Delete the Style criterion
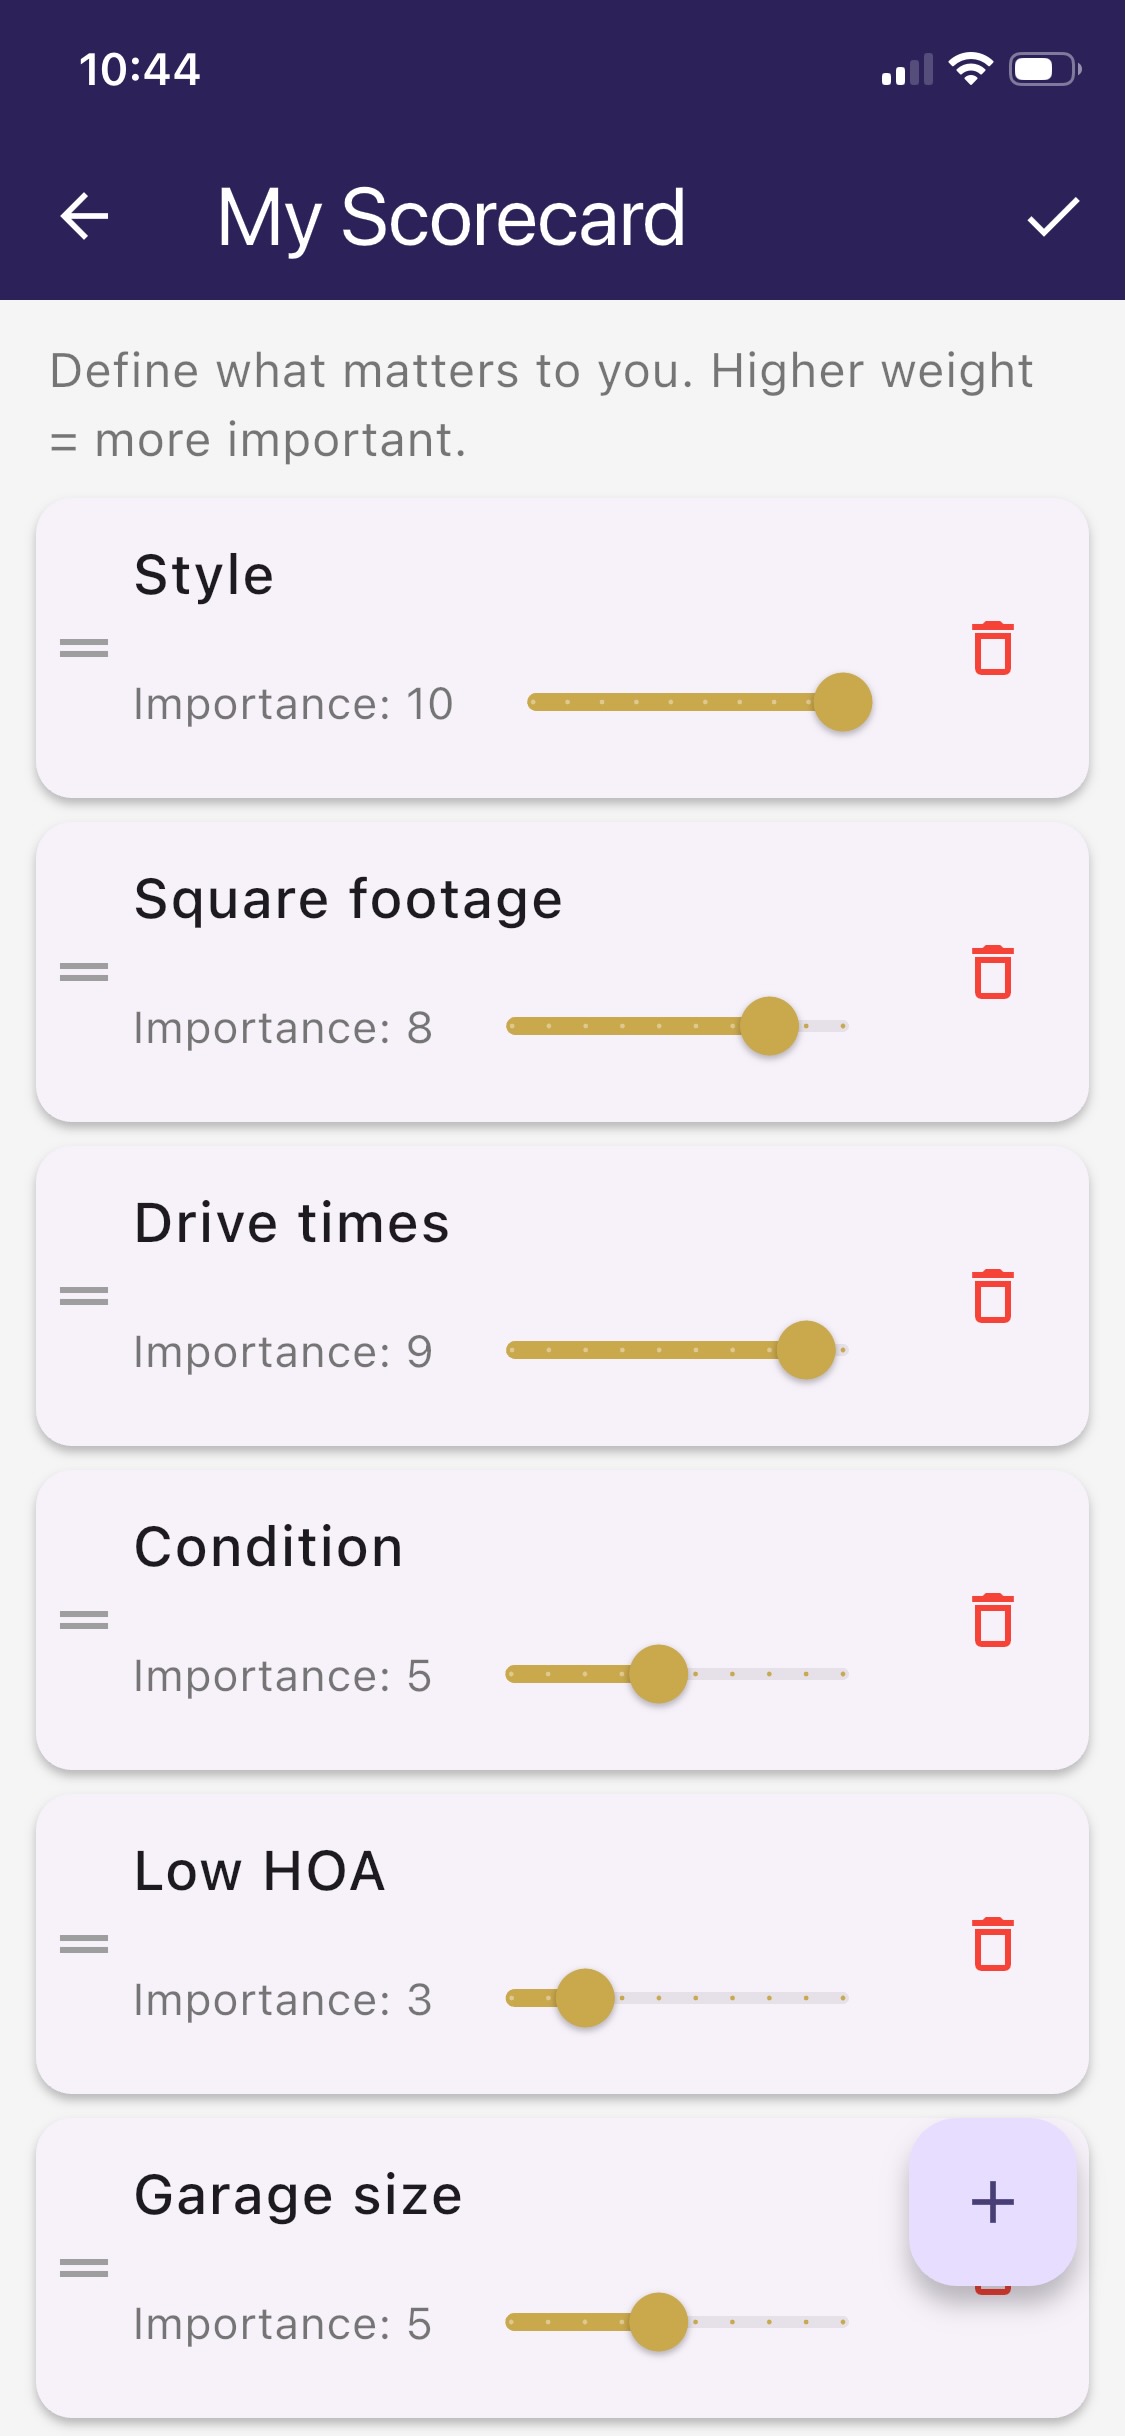Image resolution: width=1125 pixels, height=2436 pixels. click(993, 649)
